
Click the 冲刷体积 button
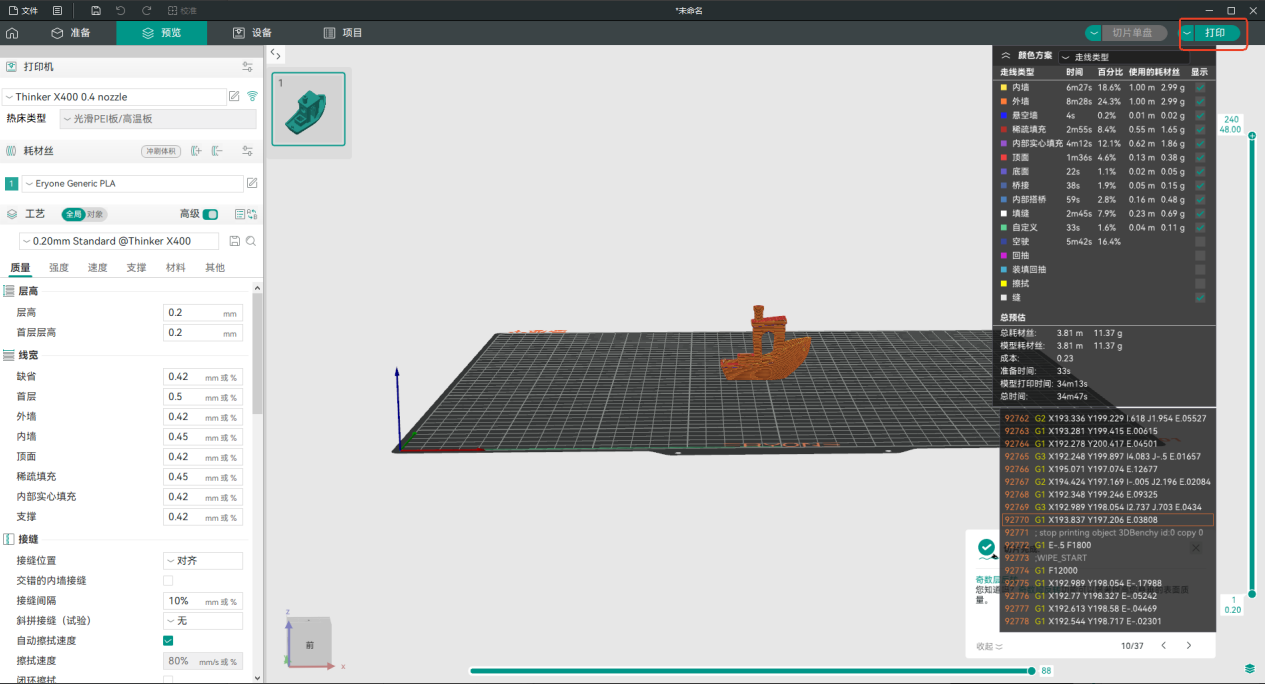pos(161,151)
